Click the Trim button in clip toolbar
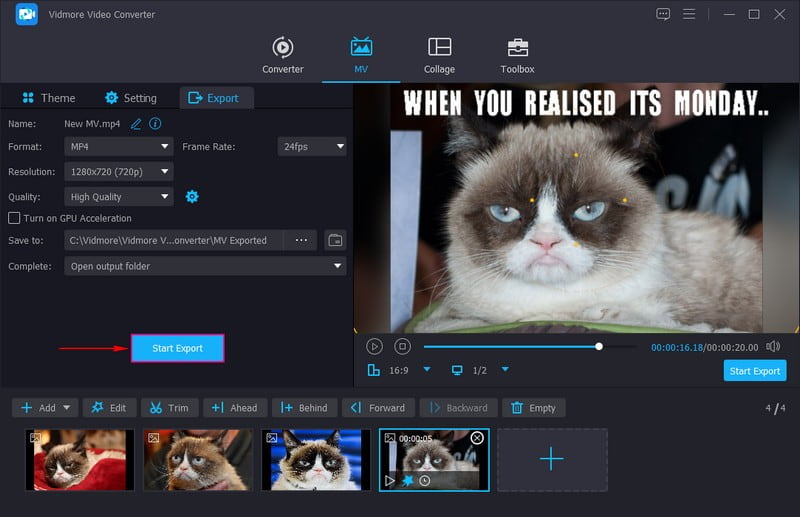 (x=168, y=408)
